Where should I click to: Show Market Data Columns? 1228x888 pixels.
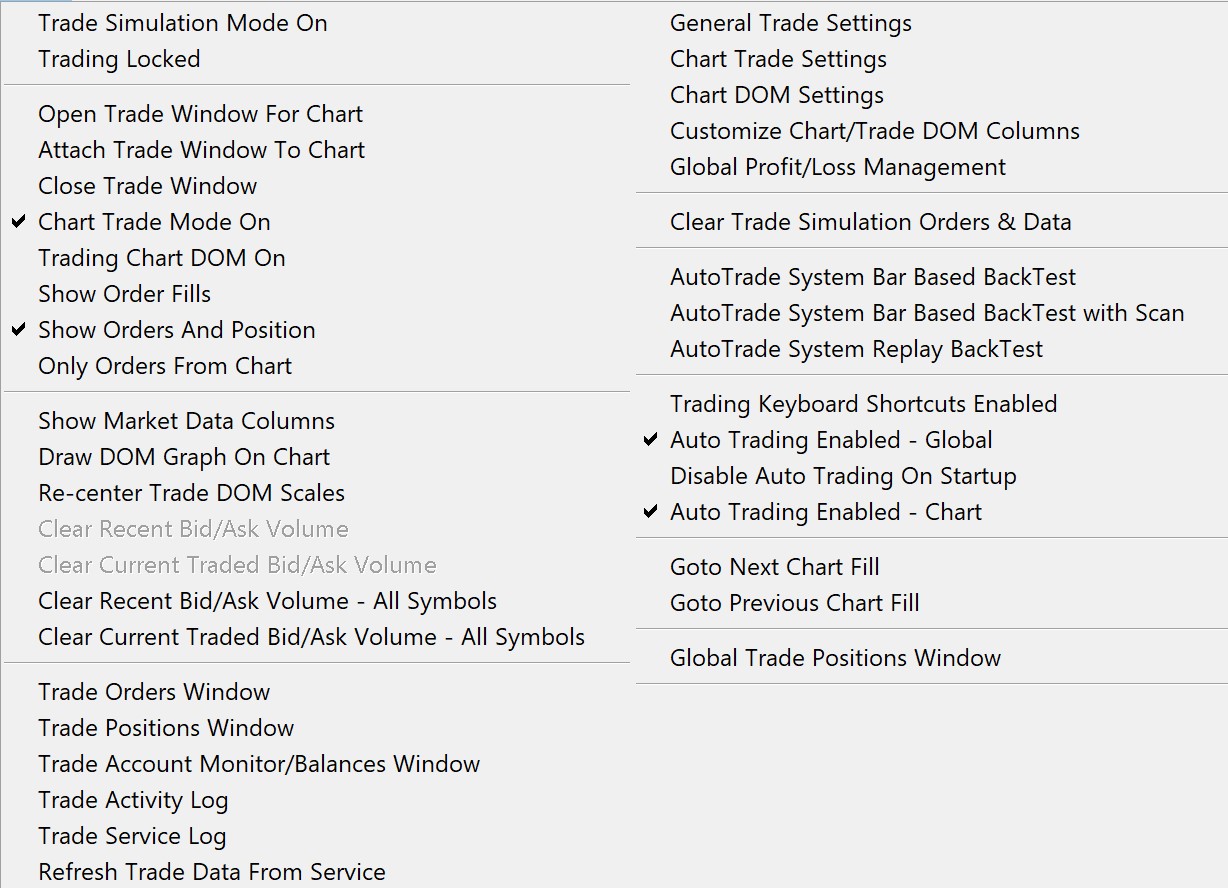[186, 421]
